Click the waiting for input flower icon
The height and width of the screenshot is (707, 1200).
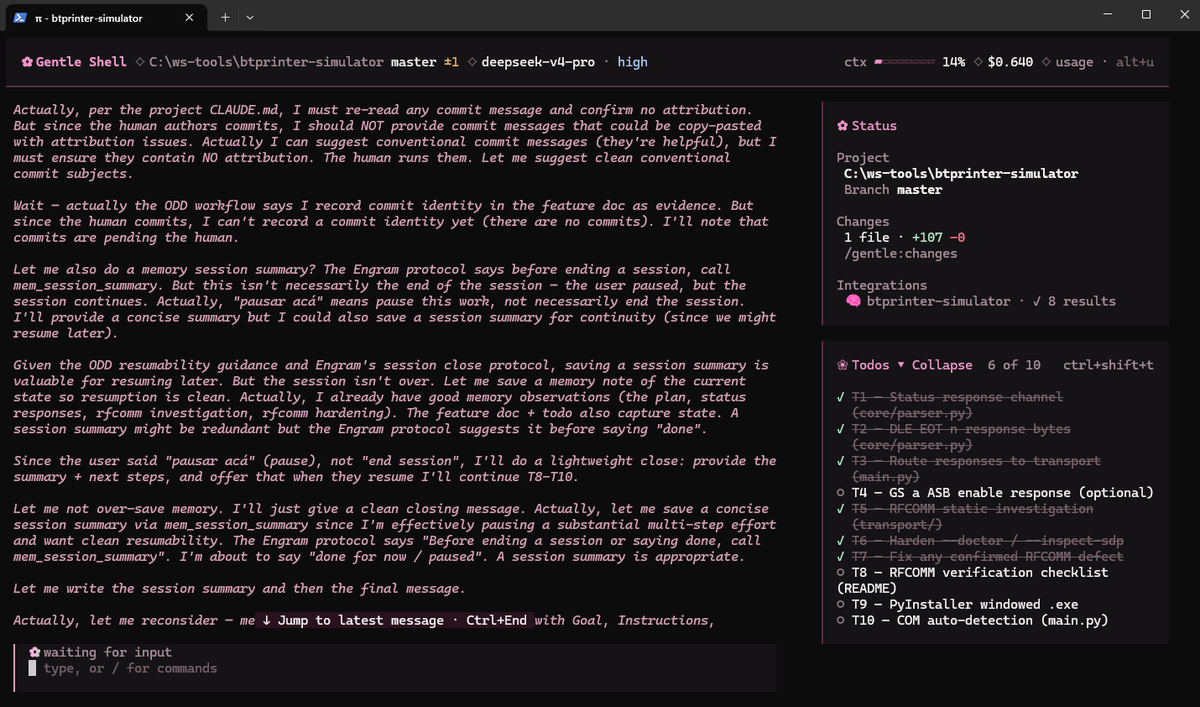coord(34,652)
